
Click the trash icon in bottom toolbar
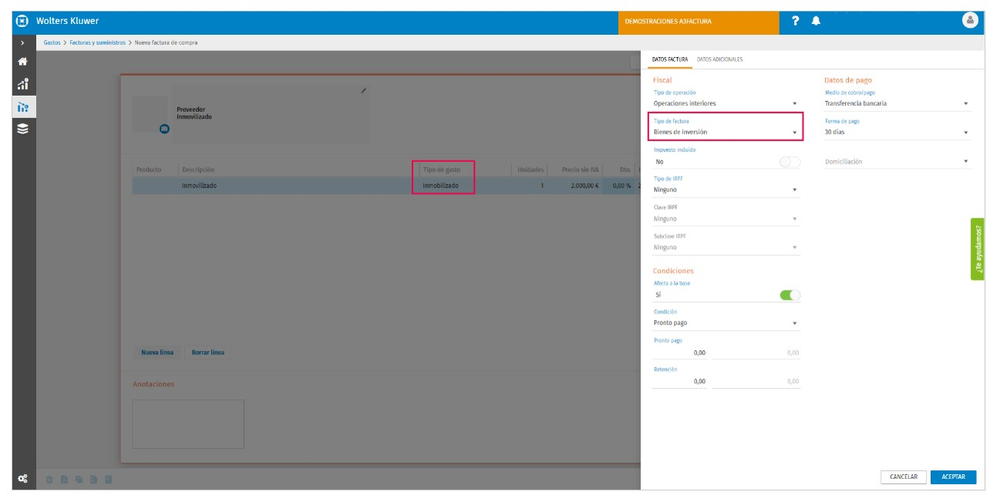pos(50,479)
